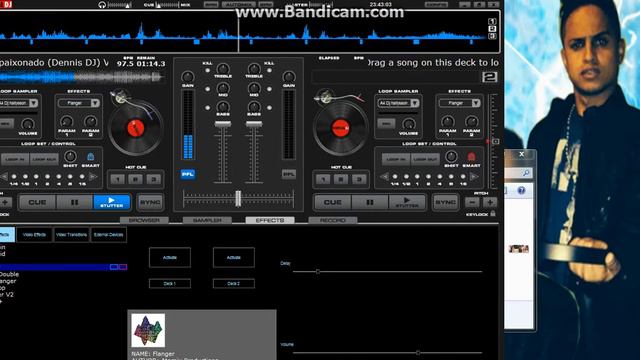Click the Param 1 knob on deck 1
640x360 pixels.
pyautogui.click(x=67, y=122)
